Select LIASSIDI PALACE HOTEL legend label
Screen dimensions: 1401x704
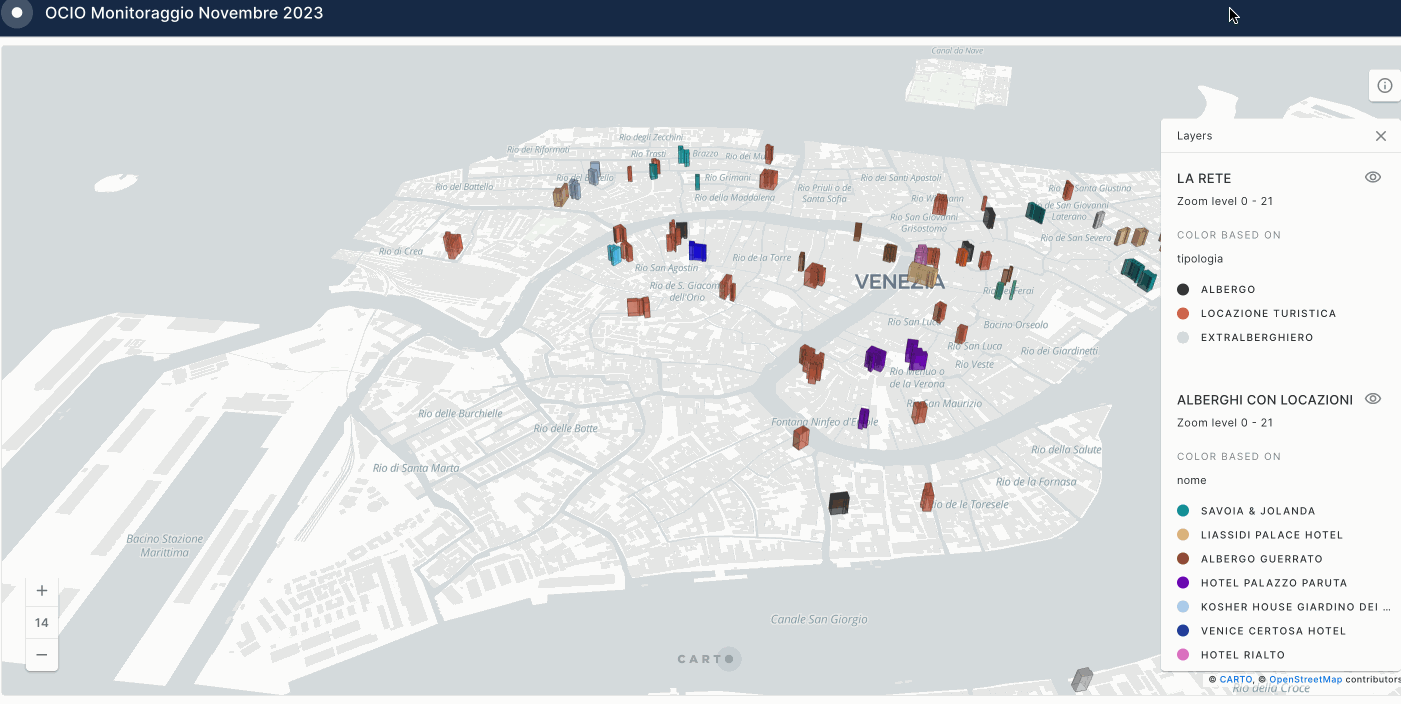point(1272,535)
